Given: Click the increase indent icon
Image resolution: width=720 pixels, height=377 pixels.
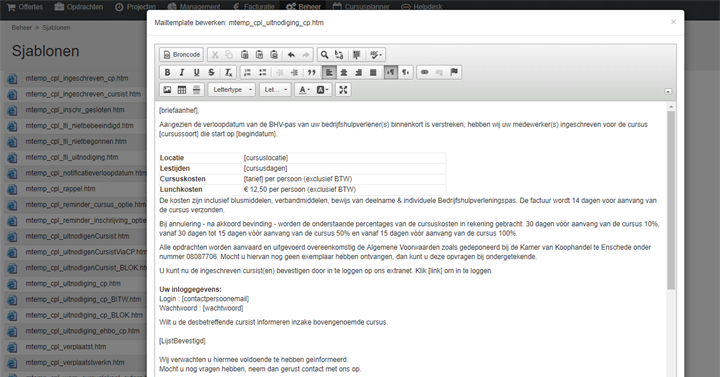Looking at the screenshot, I should pos(294,72).
